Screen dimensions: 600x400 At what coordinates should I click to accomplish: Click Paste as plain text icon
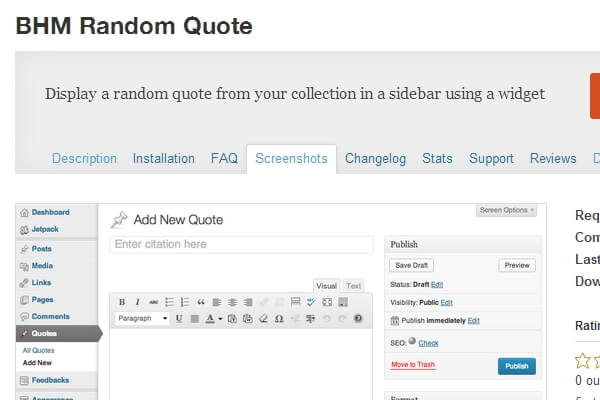[x=232, y=318]
